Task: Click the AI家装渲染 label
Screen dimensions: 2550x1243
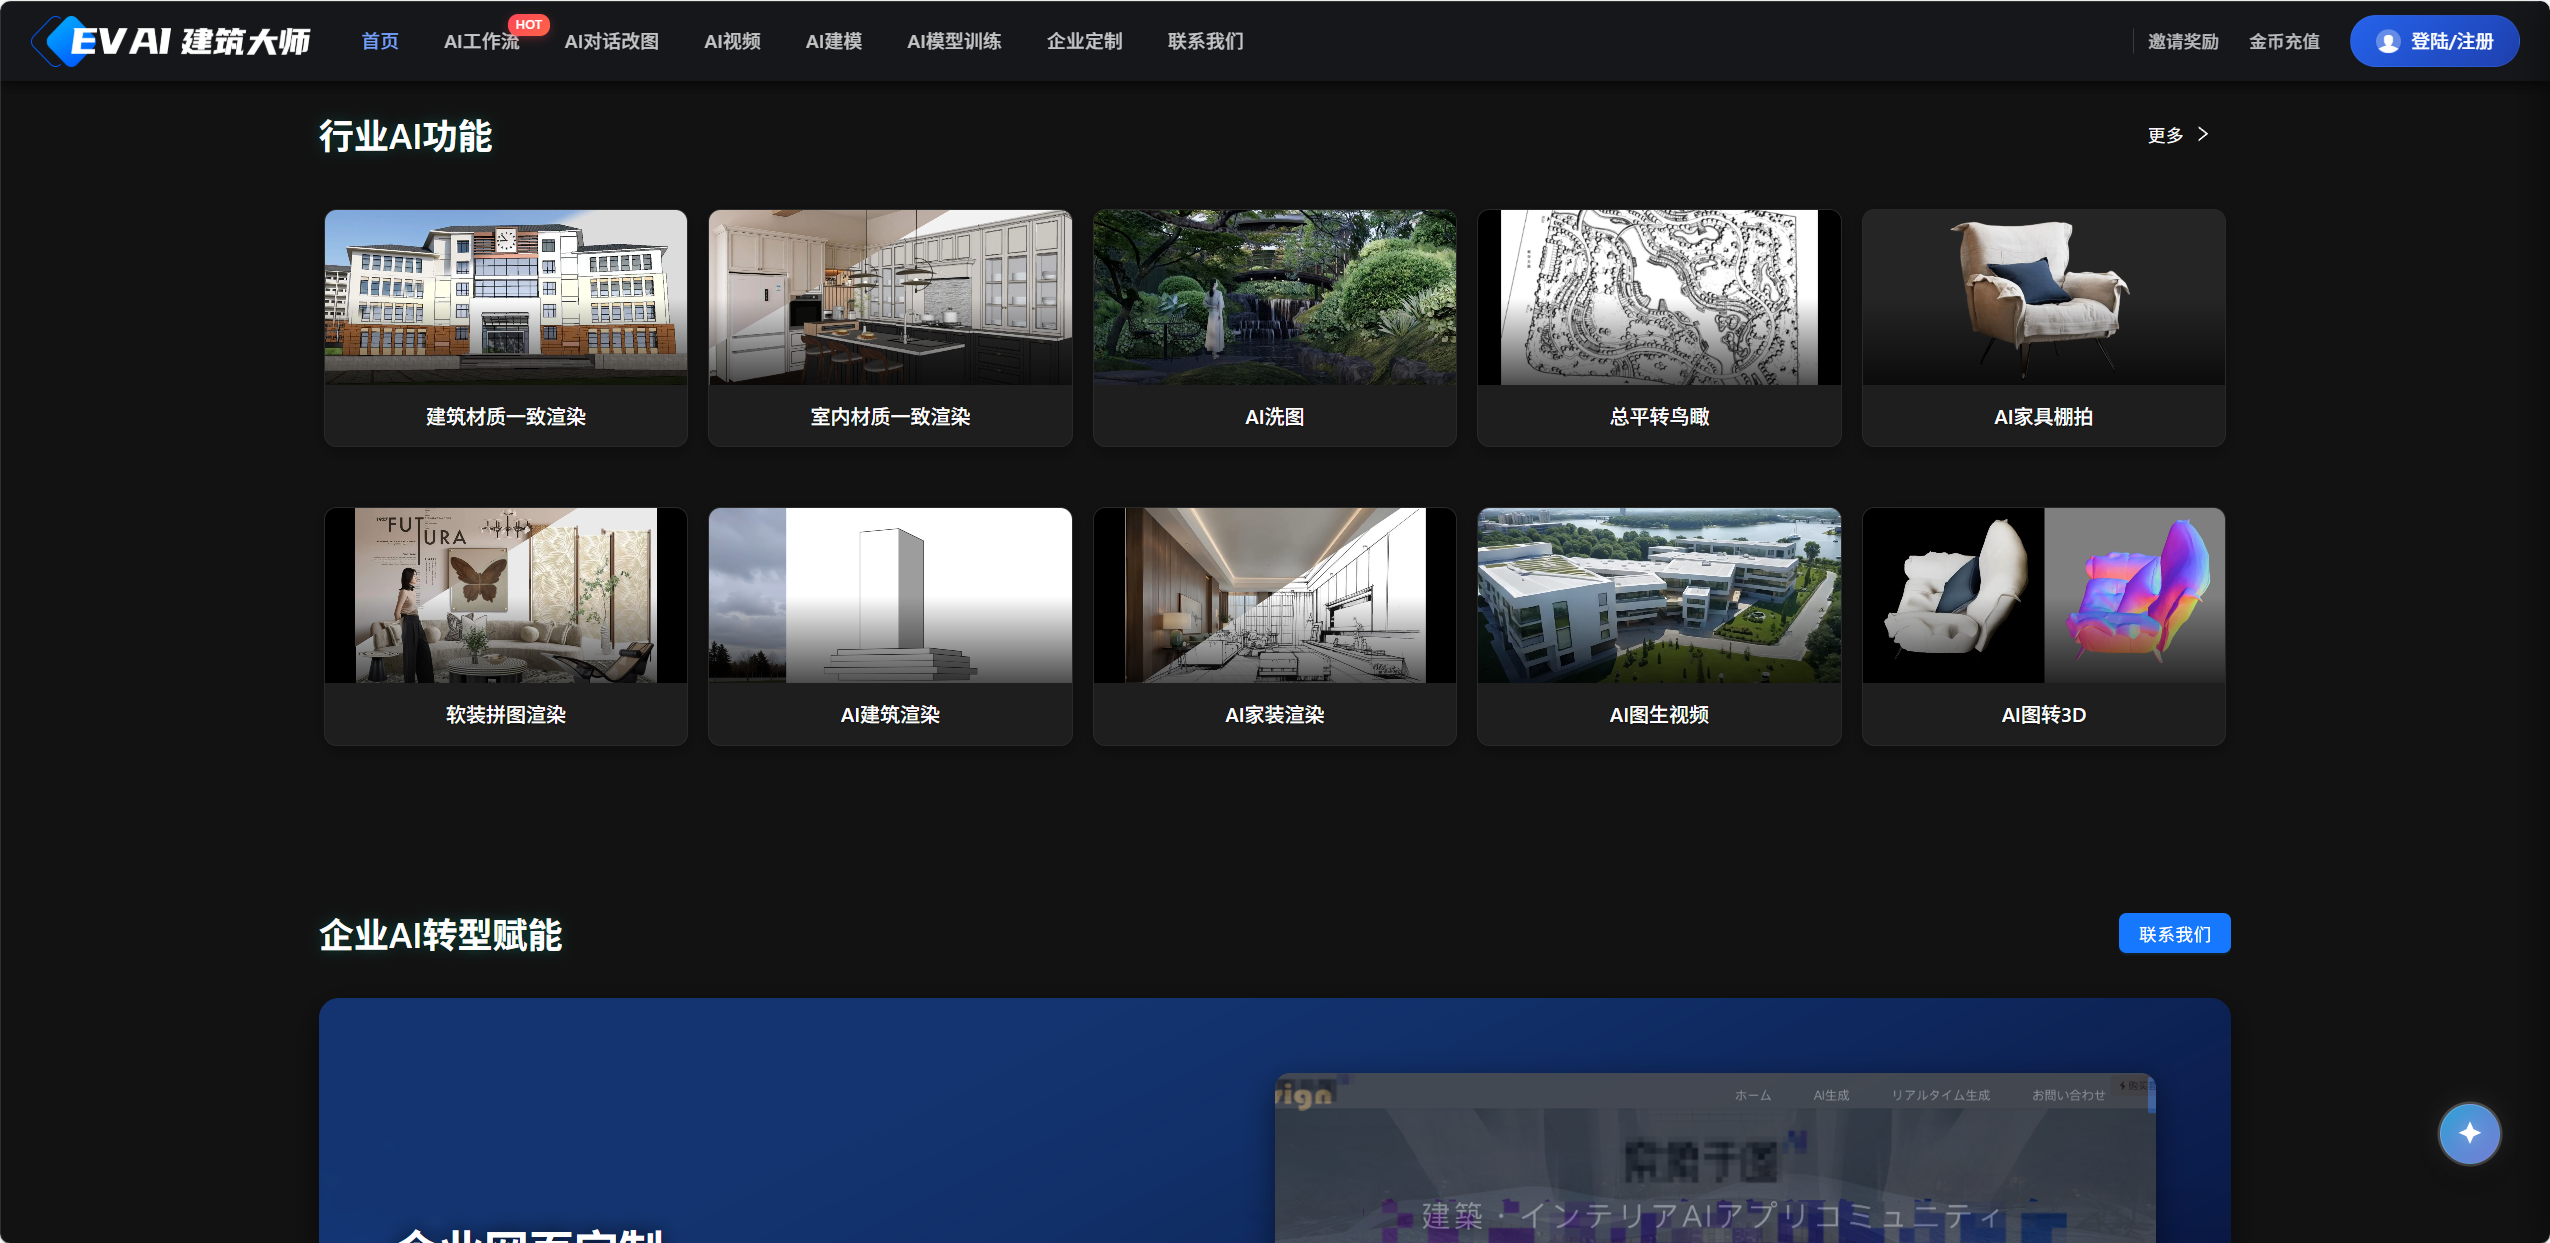Action: (1275, 714)
